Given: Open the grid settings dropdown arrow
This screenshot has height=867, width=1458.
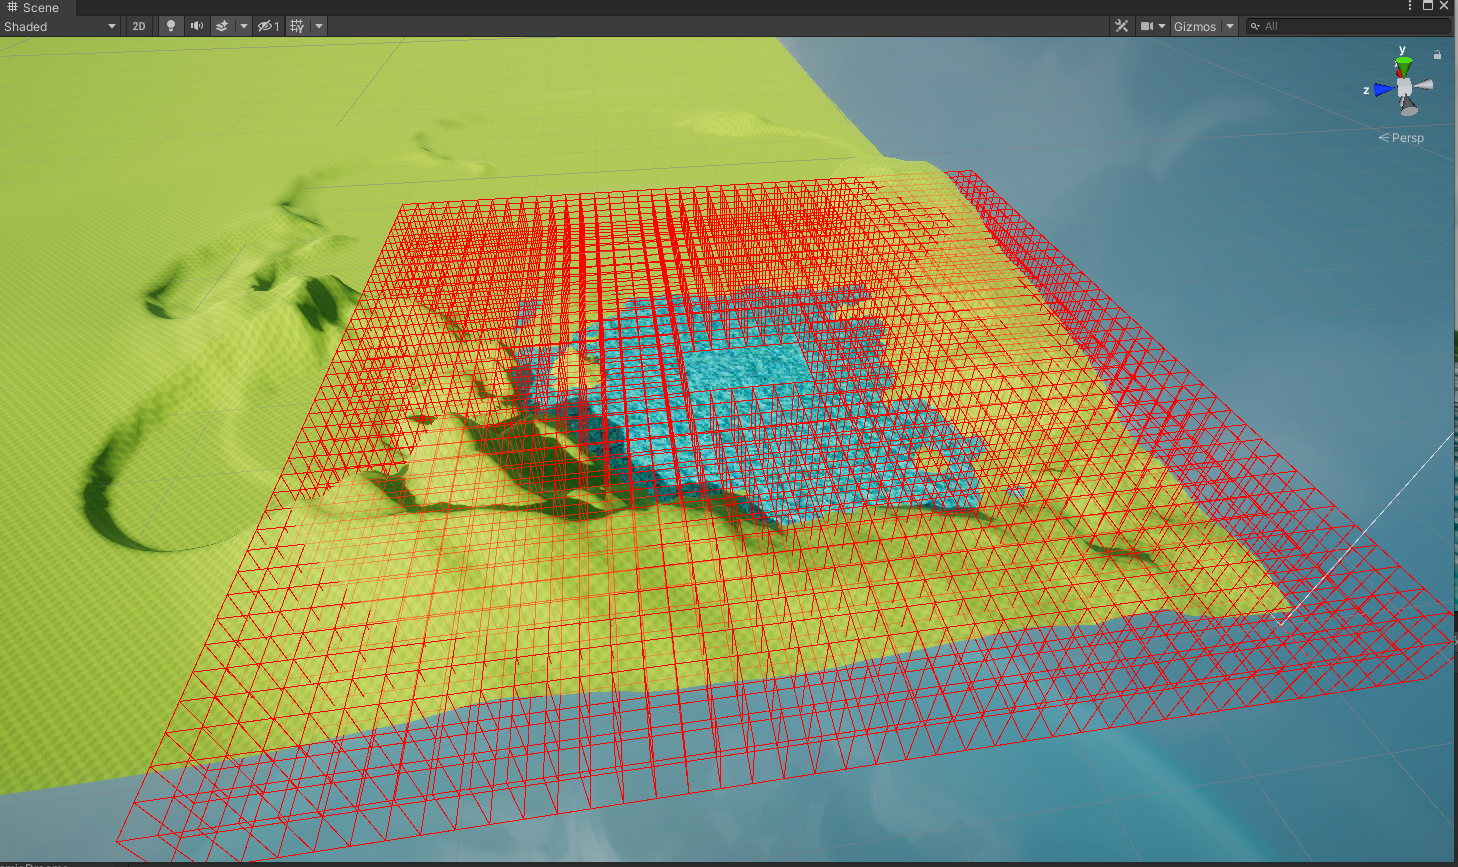Looking at the screenshot, I should (x=319, y=26).
